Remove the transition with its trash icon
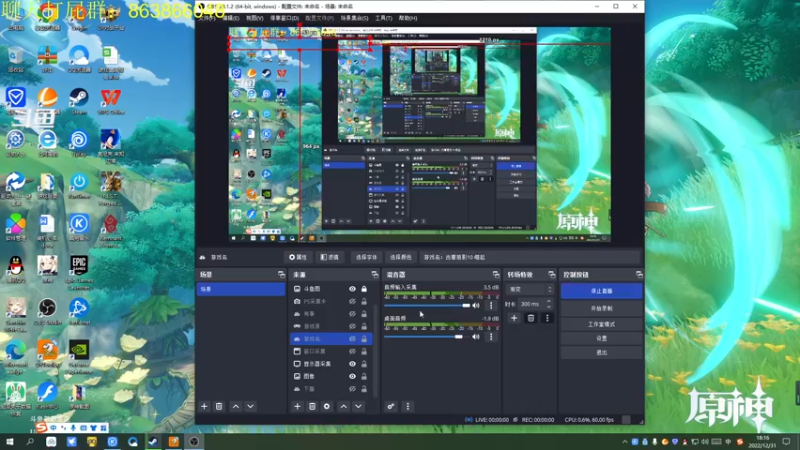The width and height of the screenshot is (800, 450). click(531, 318)
